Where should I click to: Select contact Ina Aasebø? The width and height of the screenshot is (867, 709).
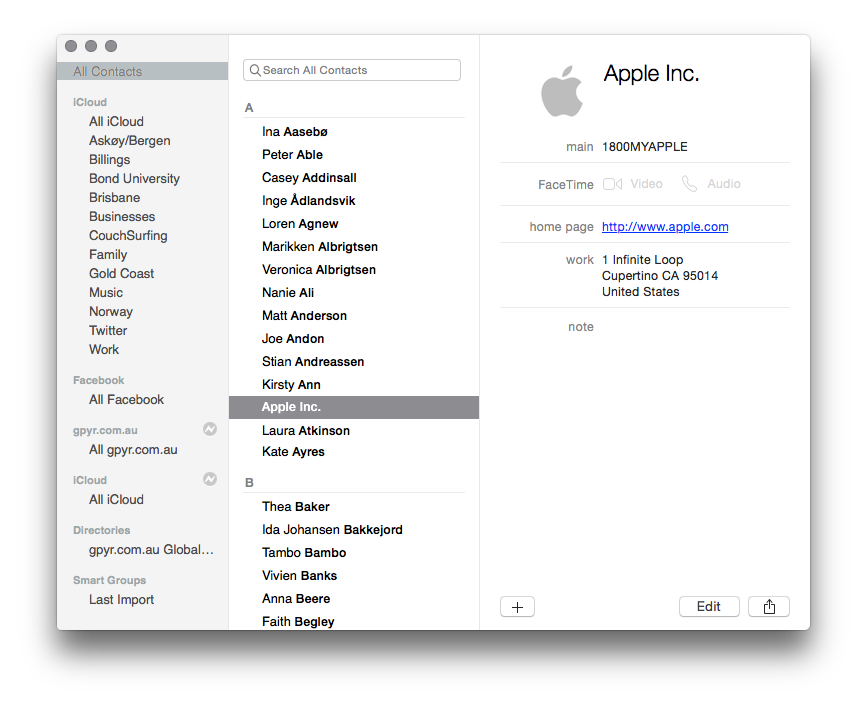pos(295,132)
